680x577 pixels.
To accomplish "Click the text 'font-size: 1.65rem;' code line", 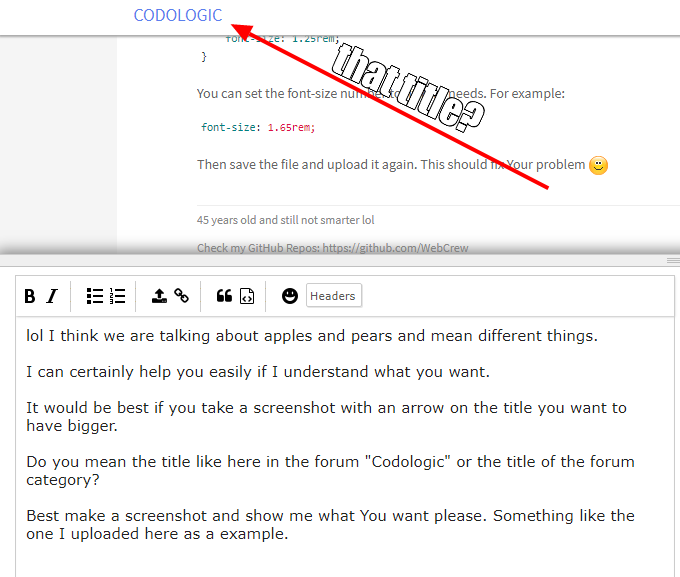I will point(258,128).
